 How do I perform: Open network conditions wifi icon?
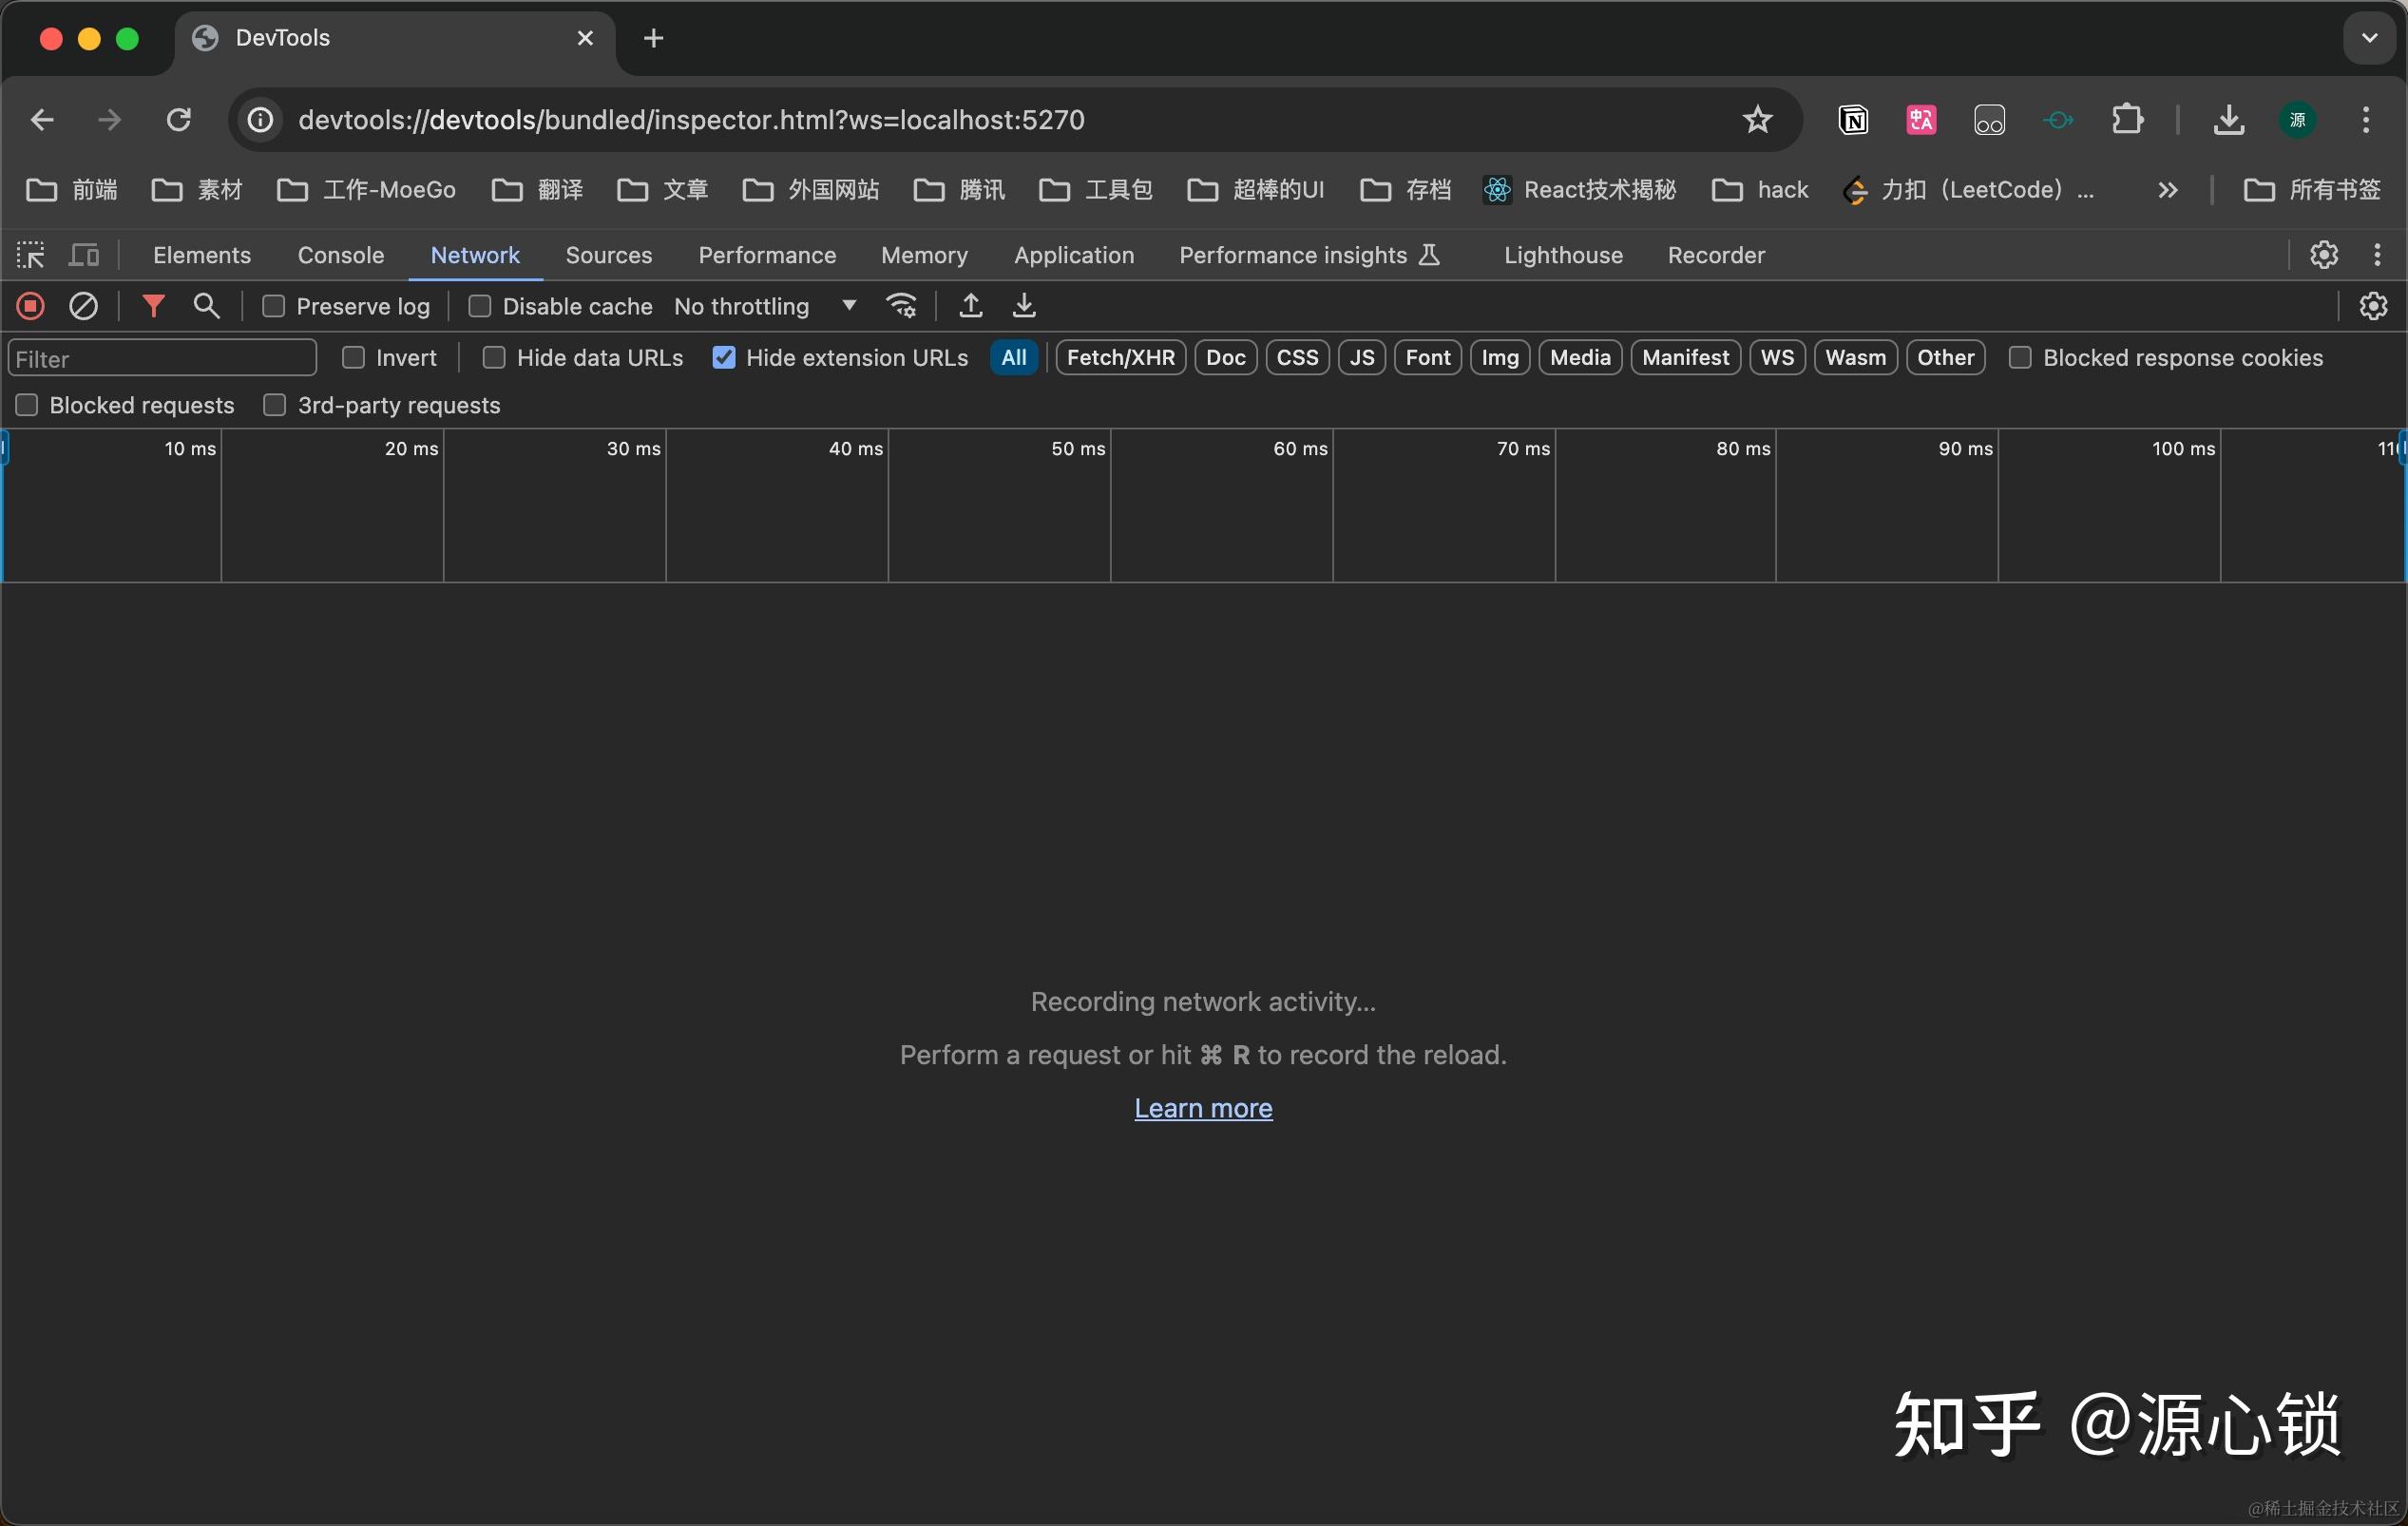tap(901, 306)
